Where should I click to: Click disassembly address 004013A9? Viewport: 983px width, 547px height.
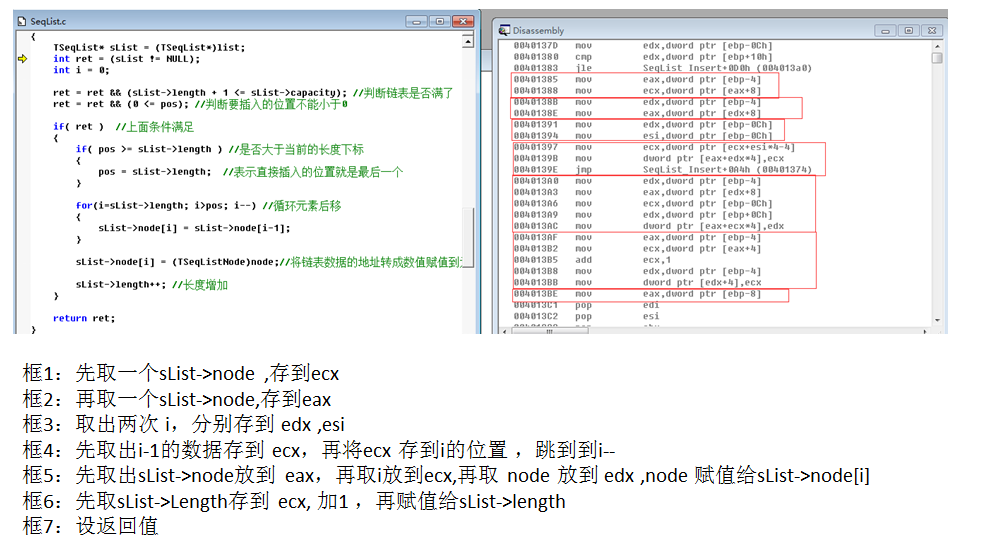click(x=535, y=215)
